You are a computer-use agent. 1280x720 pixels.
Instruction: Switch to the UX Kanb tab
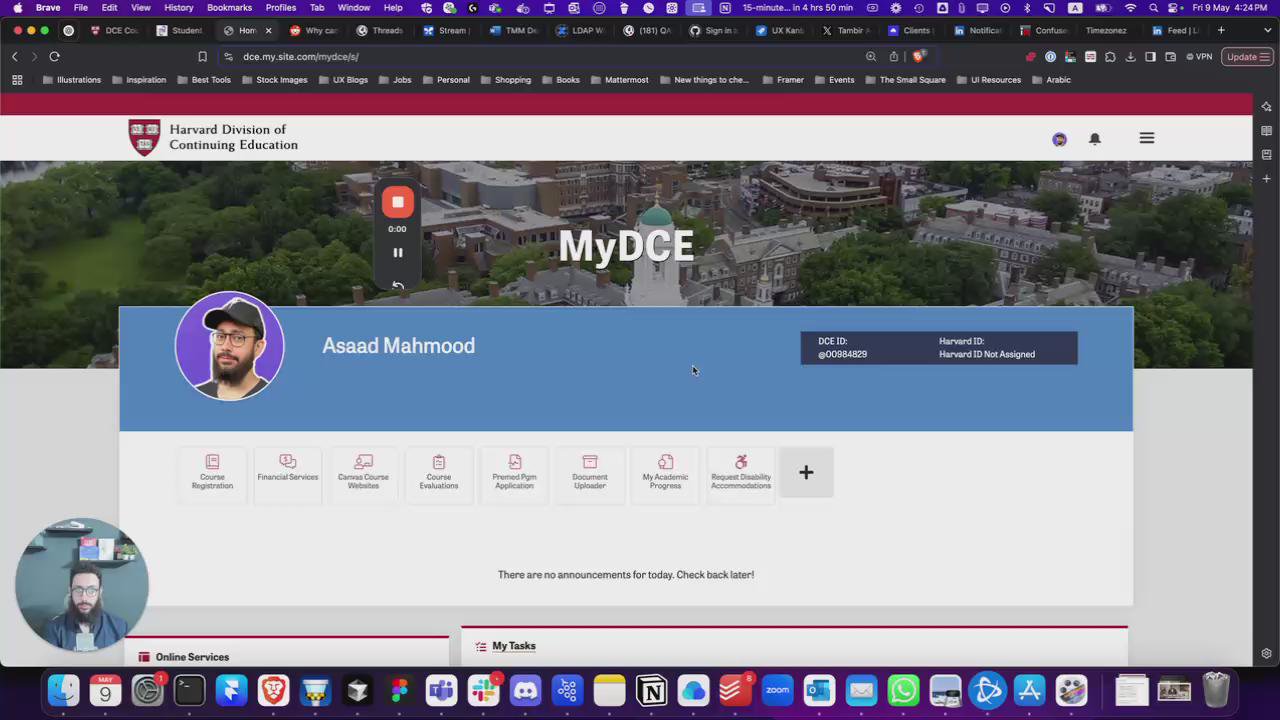[x=780, y=31]
